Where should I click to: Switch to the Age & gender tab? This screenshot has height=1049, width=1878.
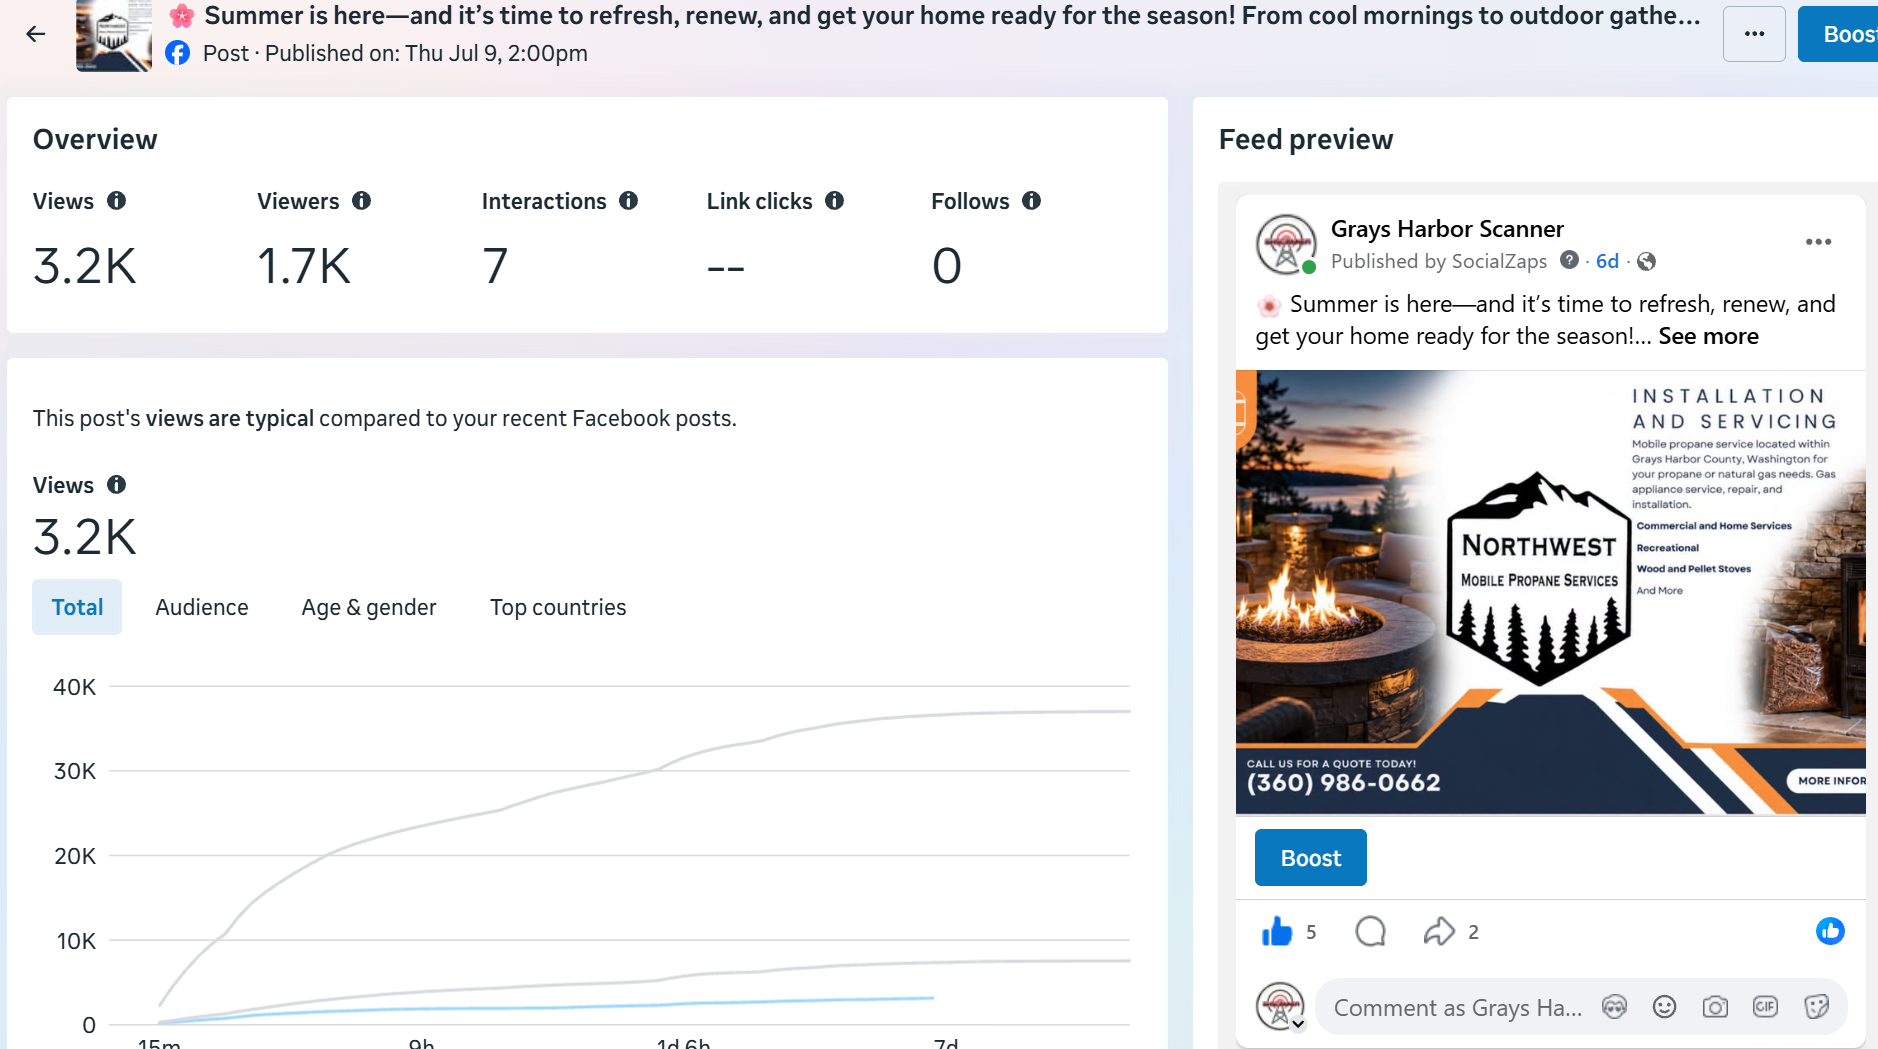click(369, 607)
